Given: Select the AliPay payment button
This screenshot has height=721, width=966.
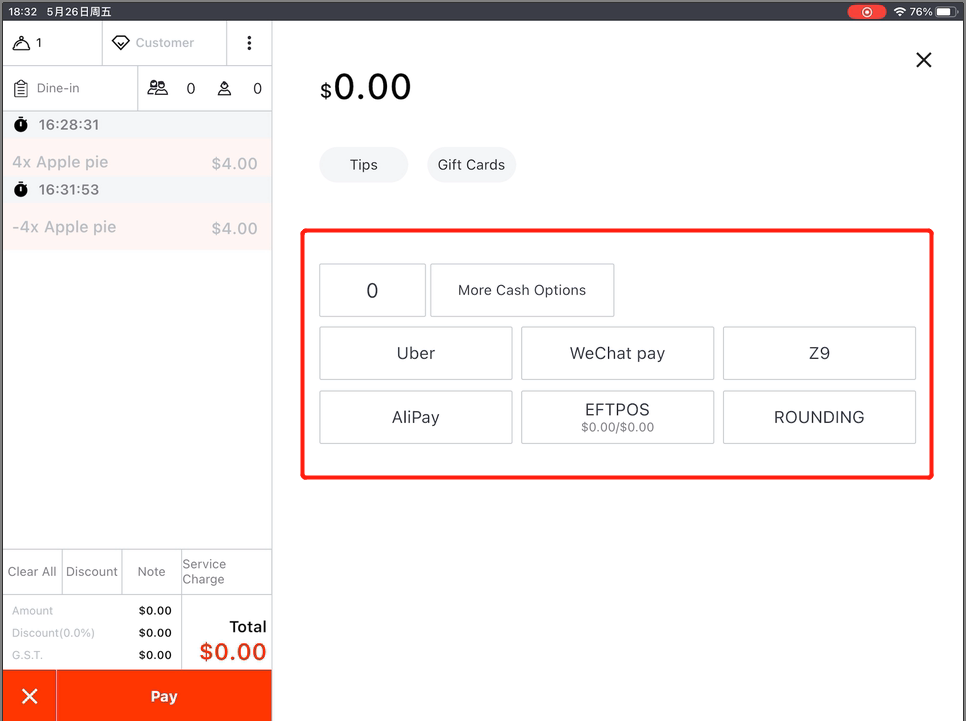Looking at the screenshot, I should point(416,417).
